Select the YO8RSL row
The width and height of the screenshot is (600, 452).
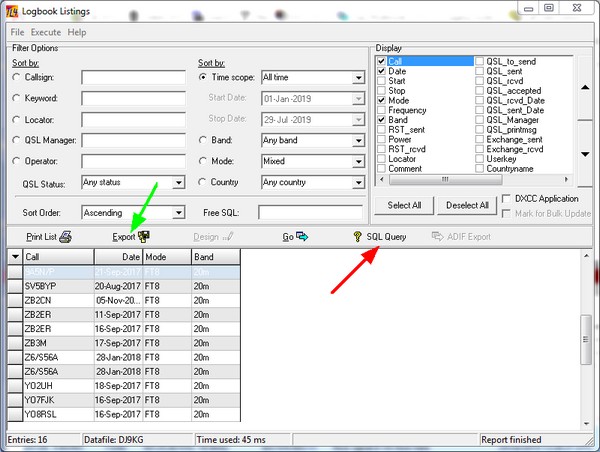[124, 414]
